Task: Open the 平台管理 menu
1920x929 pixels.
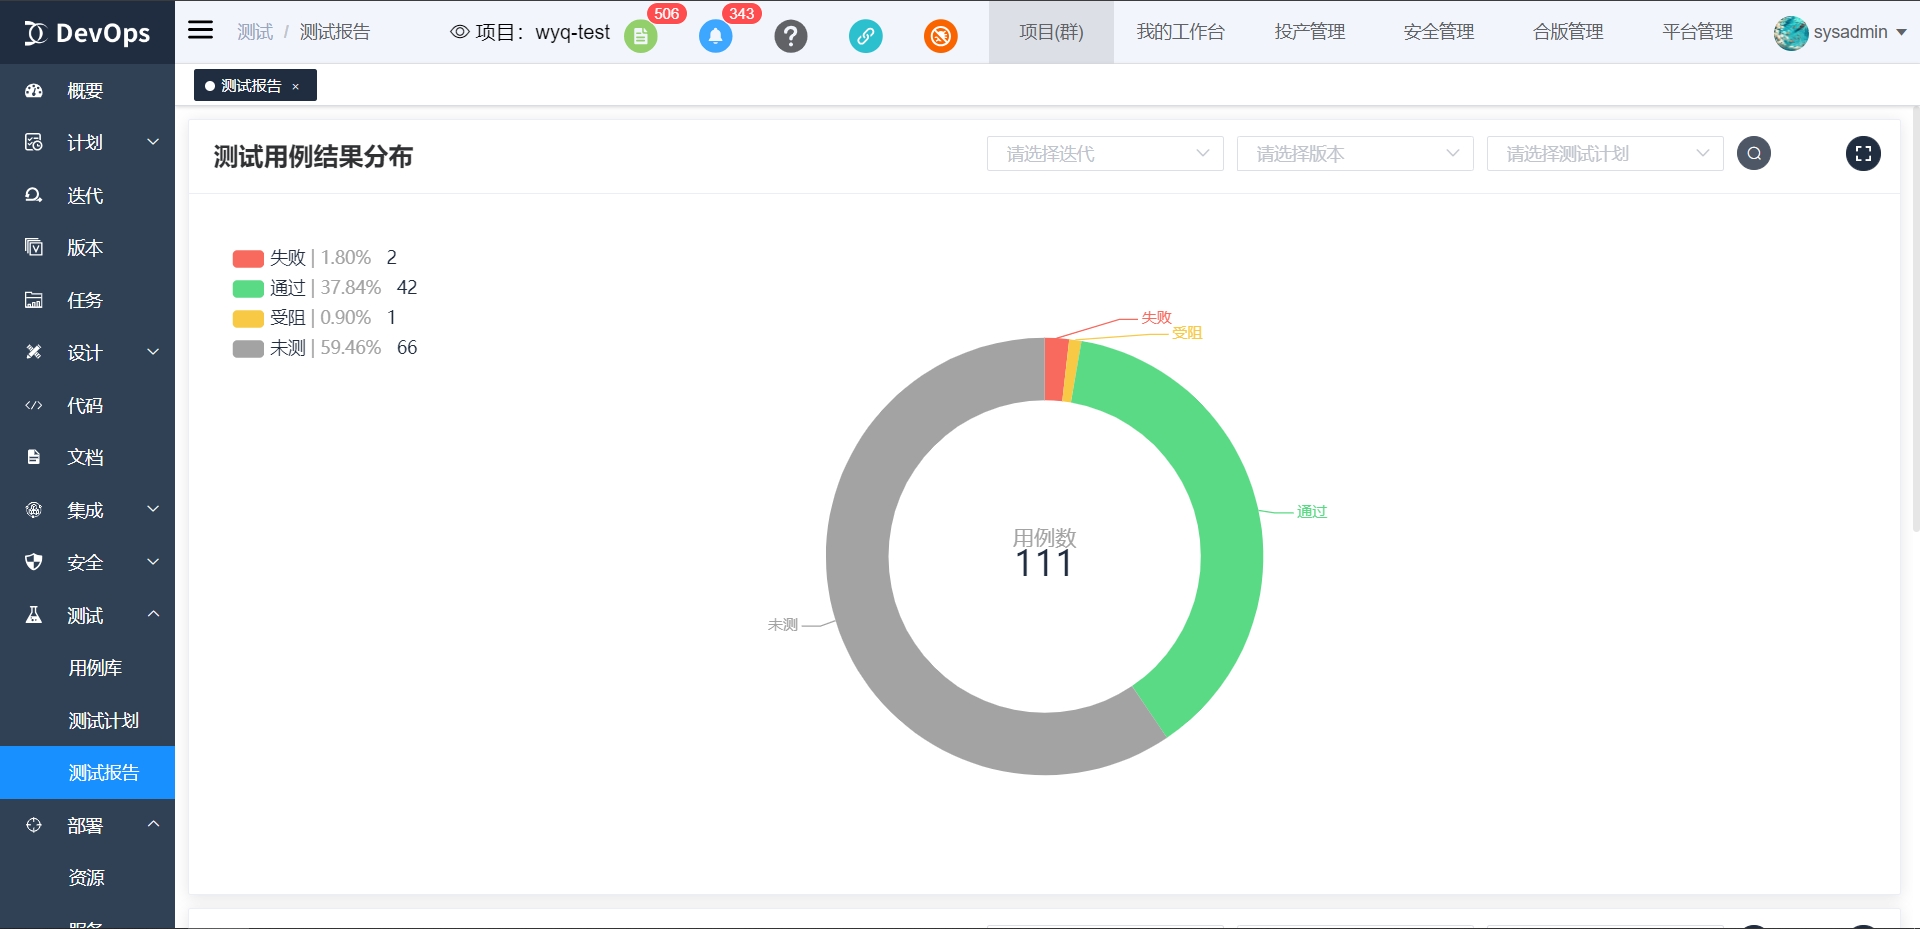Action: [x=1696, y=31]
